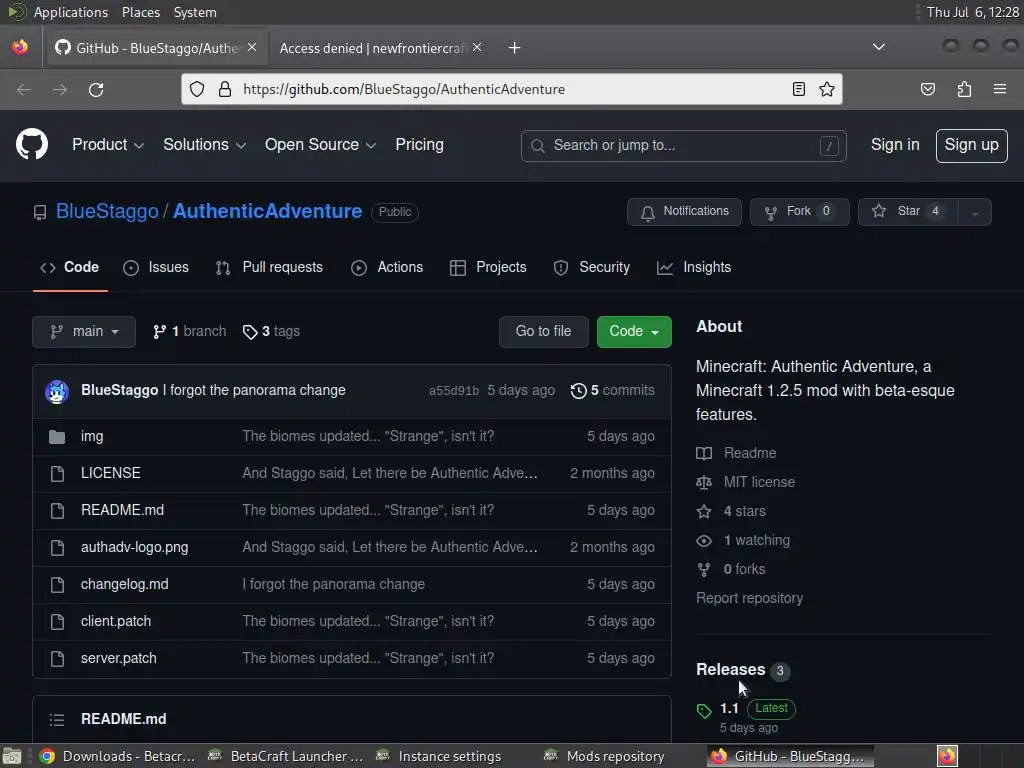Open the LICENSE file
Viewport: 1024px width, 768px height.
tap(110, 473)
